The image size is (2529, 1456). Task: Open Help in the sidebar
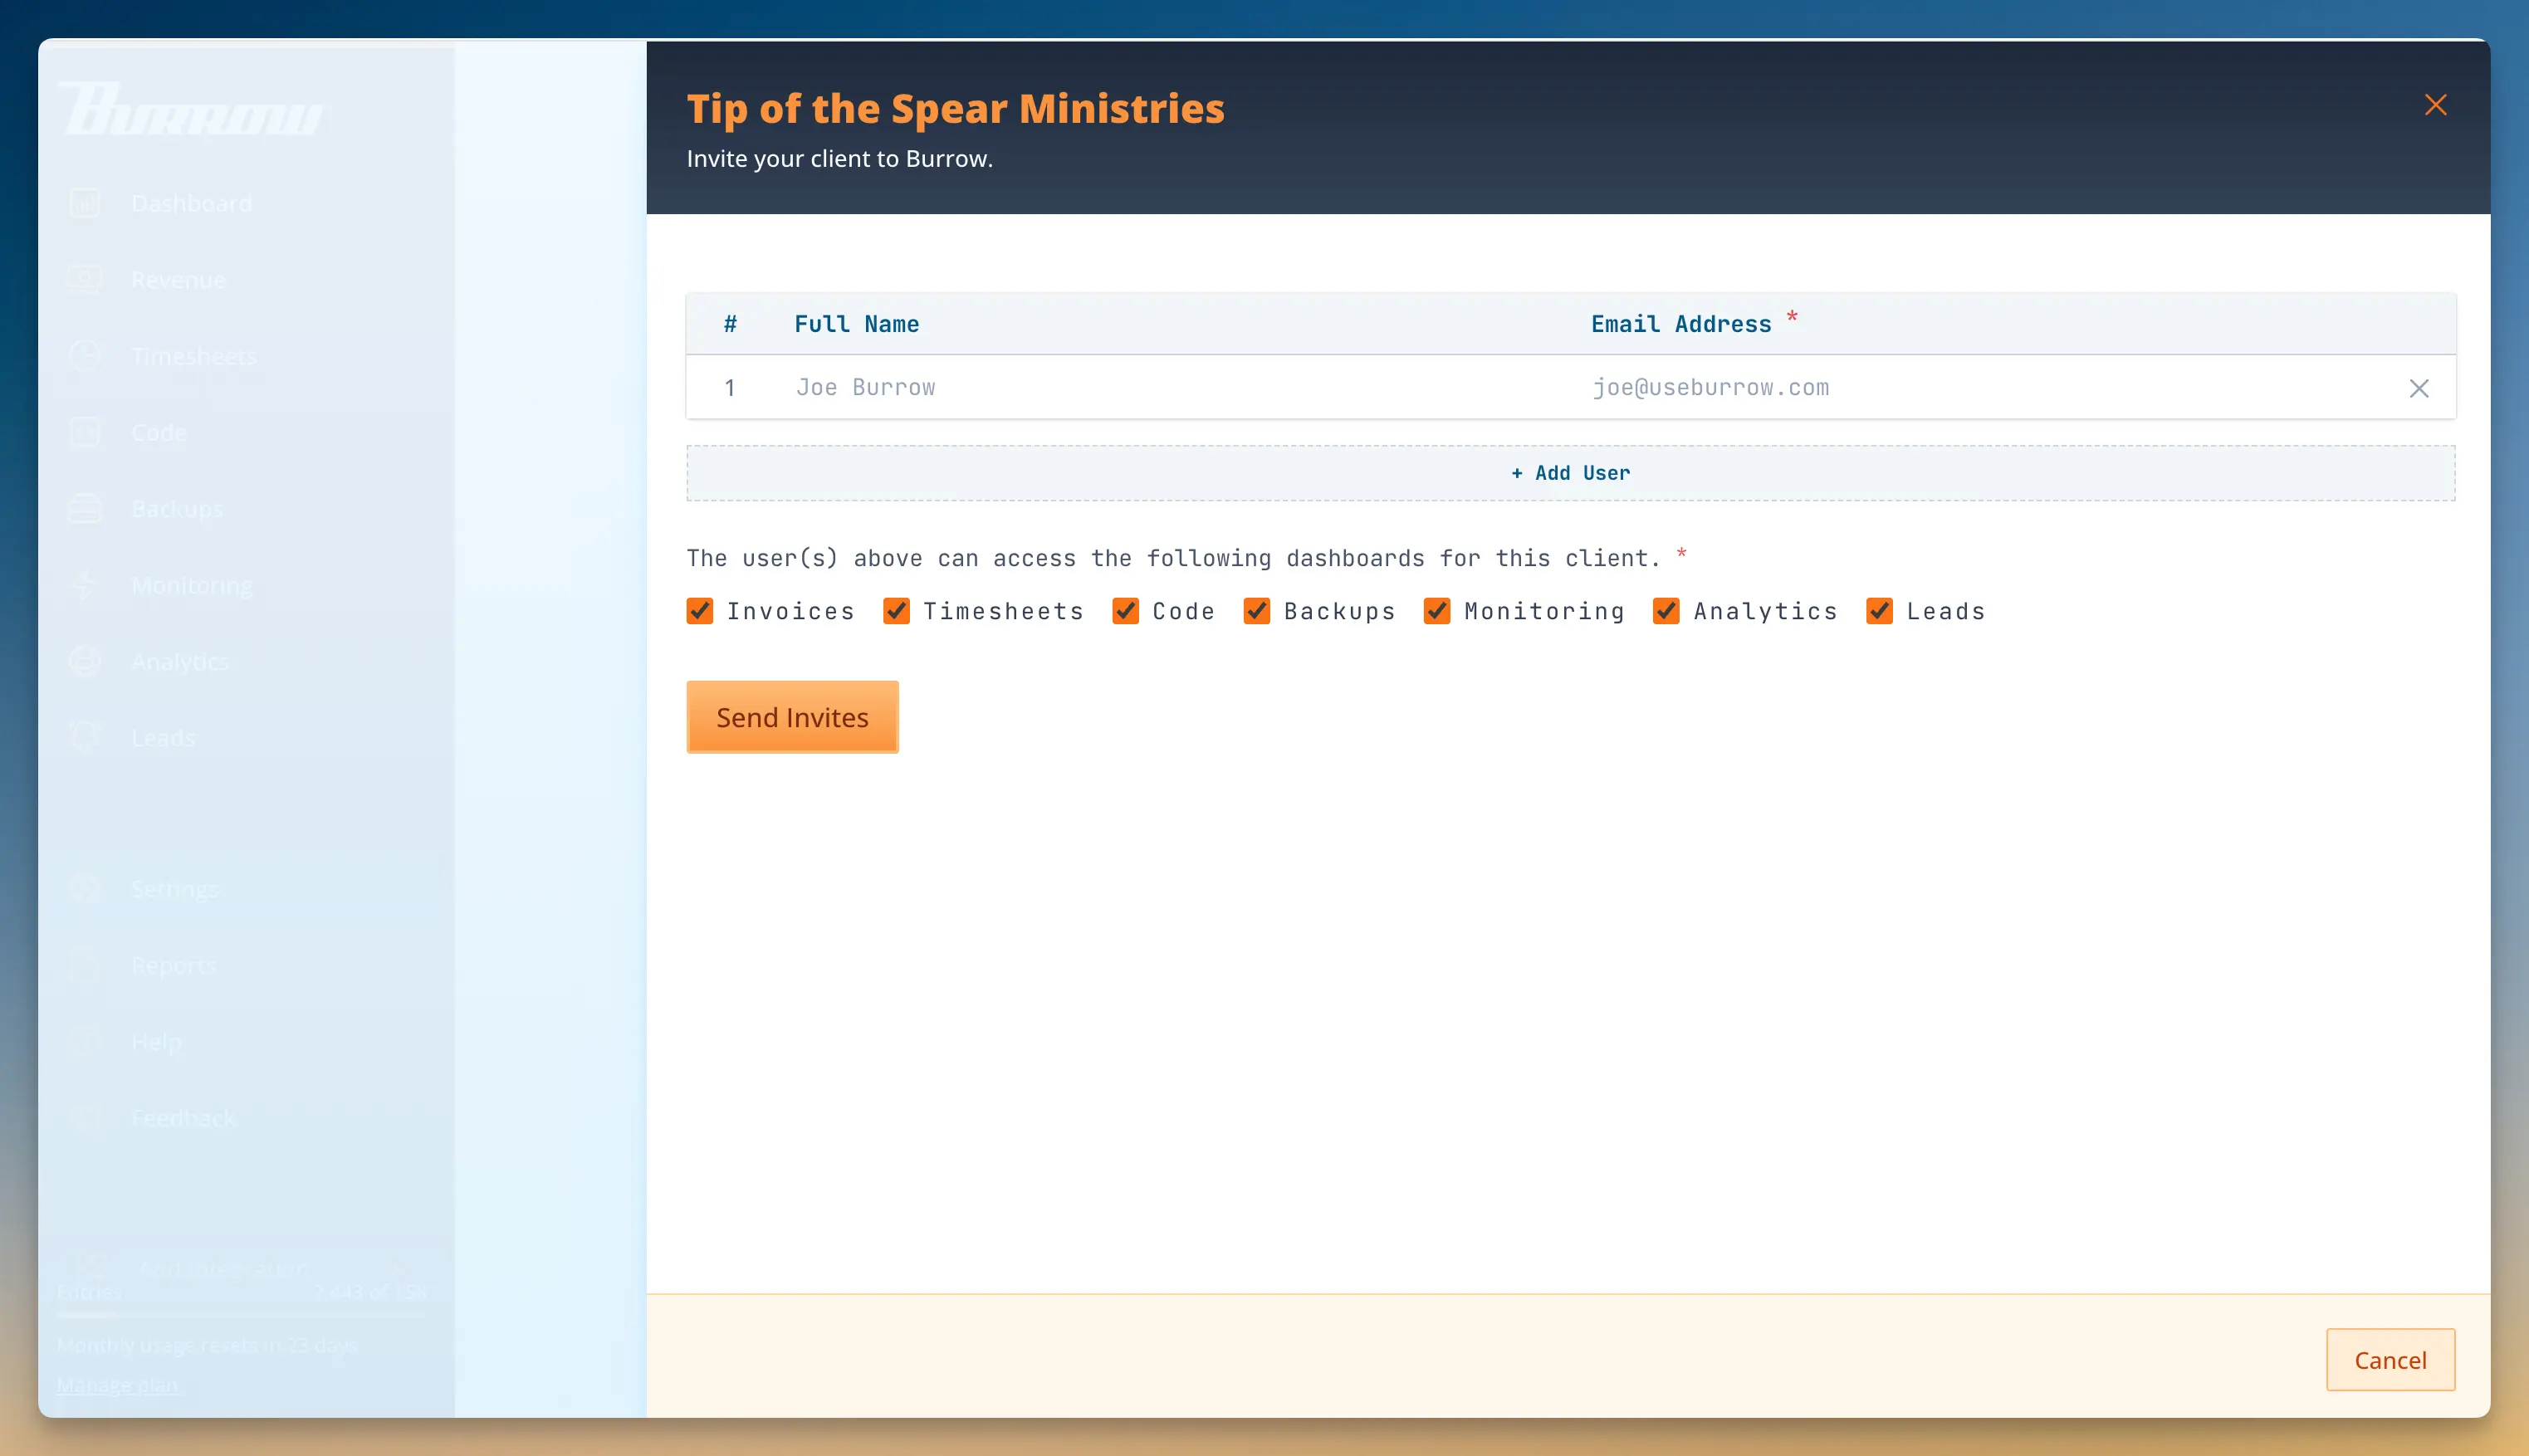pos(157,1042)
